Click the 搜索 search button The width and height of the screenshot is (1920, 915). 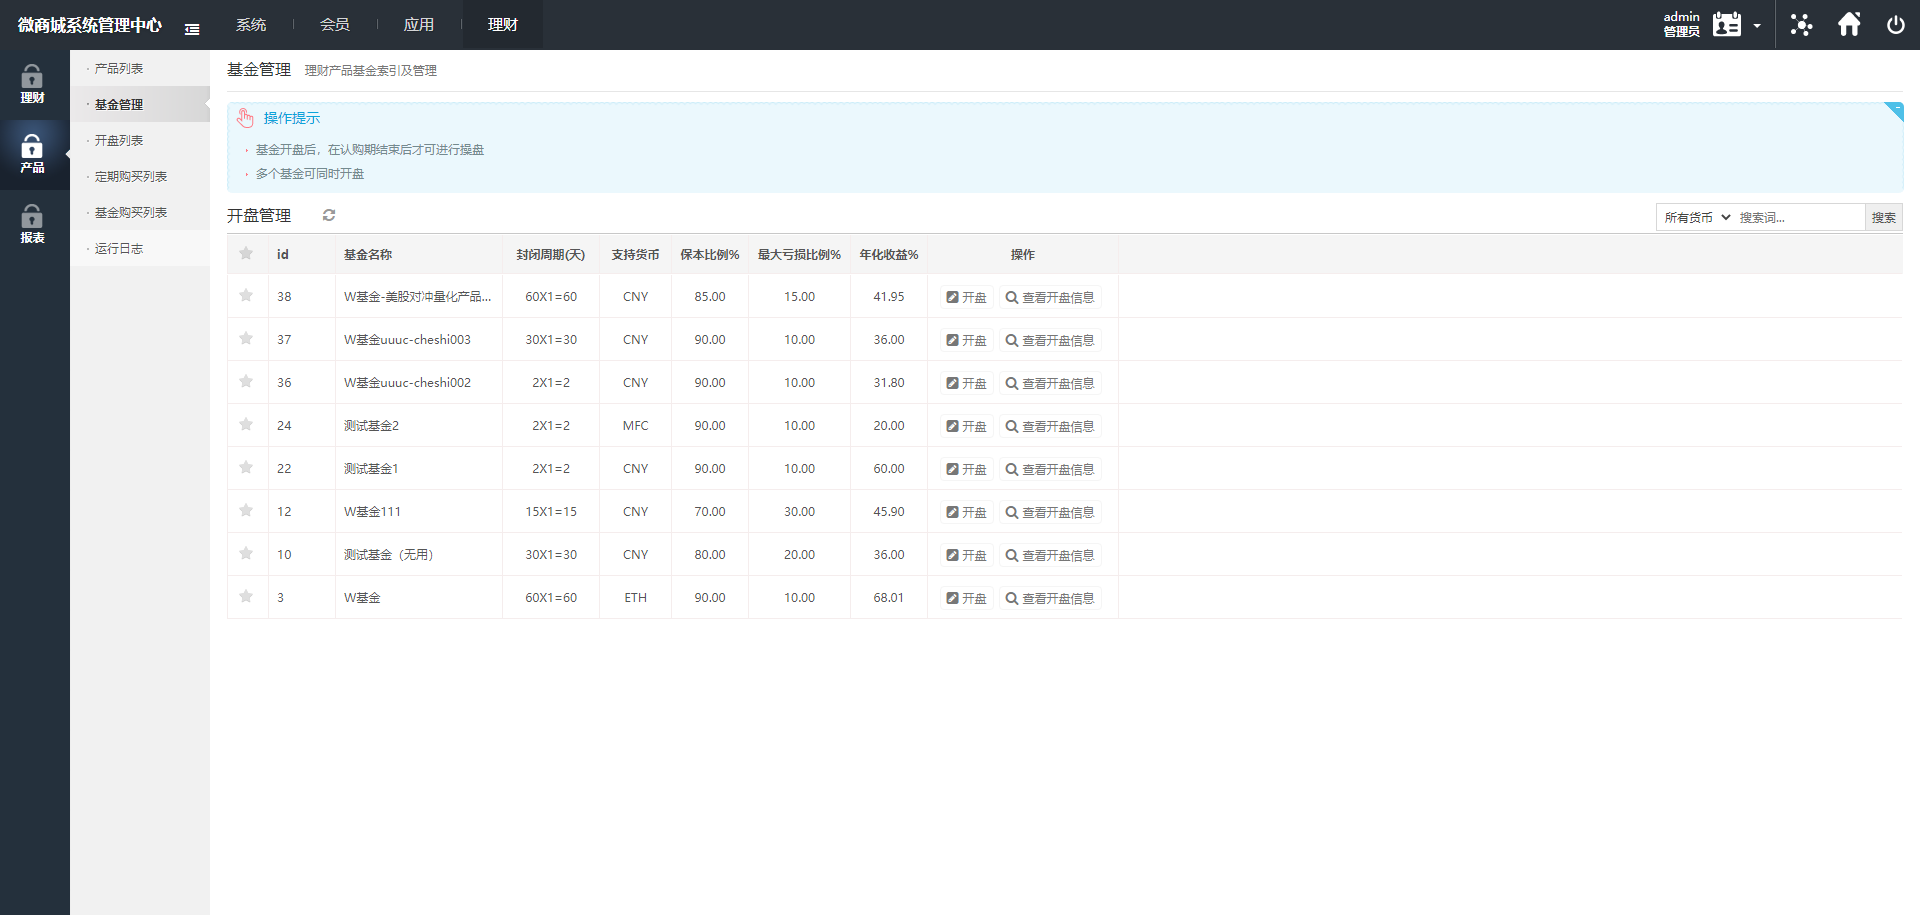click(1883, 217)
